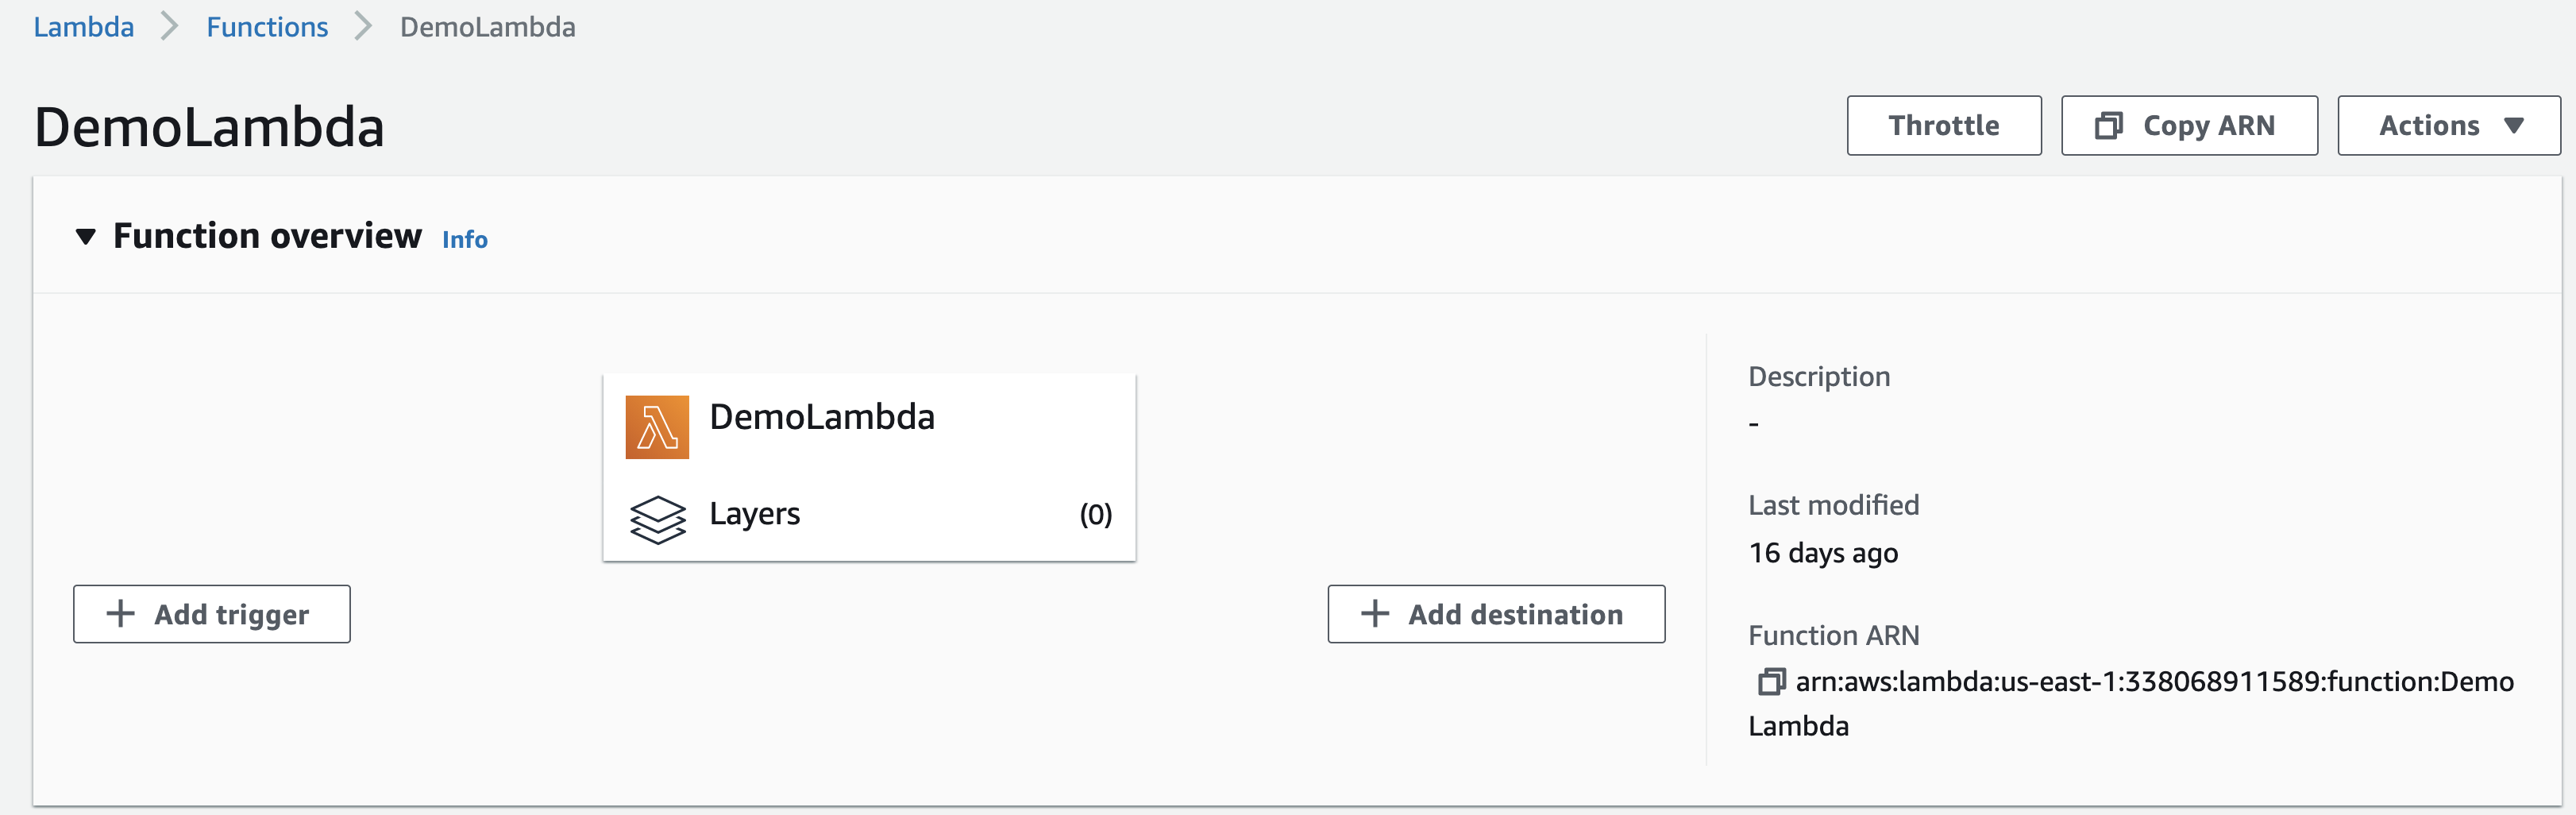Click the Layers stack icon
The width and height of the screenshot is (2576, 815).
tap(657, 519)
